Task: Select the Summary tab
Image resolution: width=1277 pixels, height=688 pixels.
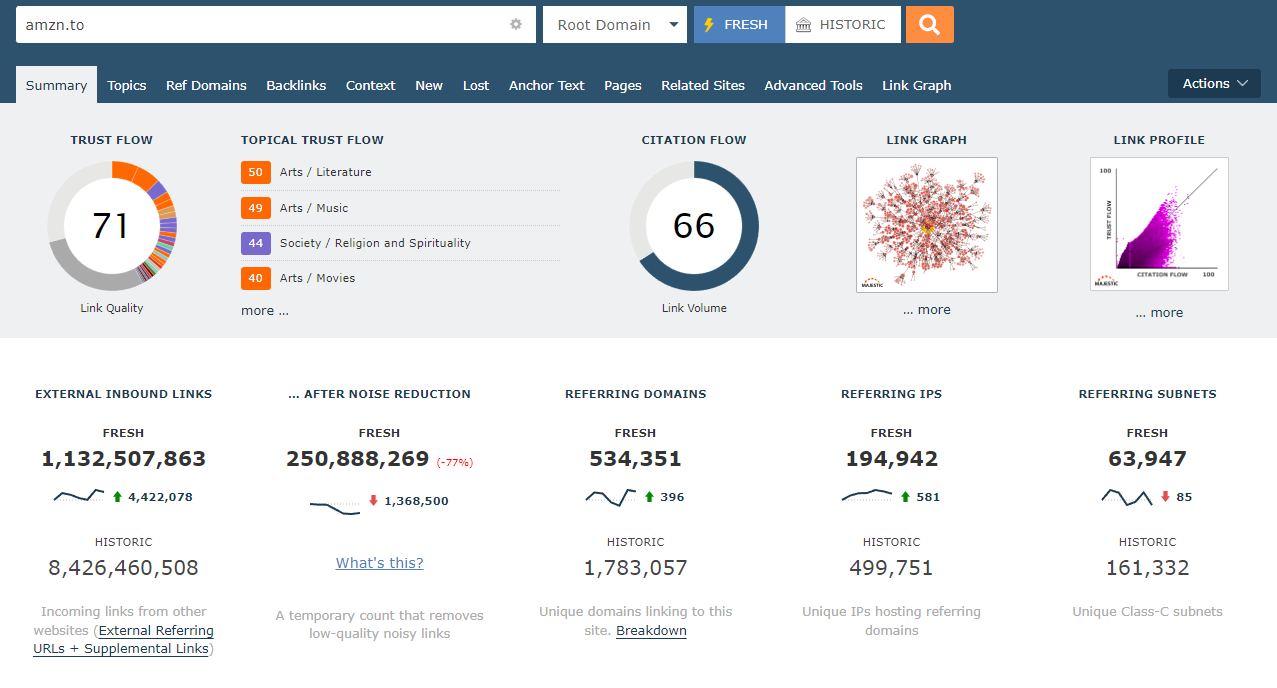Action: (56, 85)
